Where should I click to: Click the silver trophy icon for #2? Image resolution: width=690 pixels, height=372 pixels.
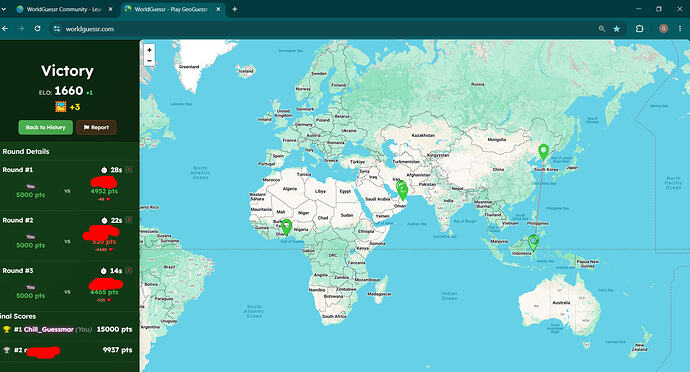pos(7,350)
